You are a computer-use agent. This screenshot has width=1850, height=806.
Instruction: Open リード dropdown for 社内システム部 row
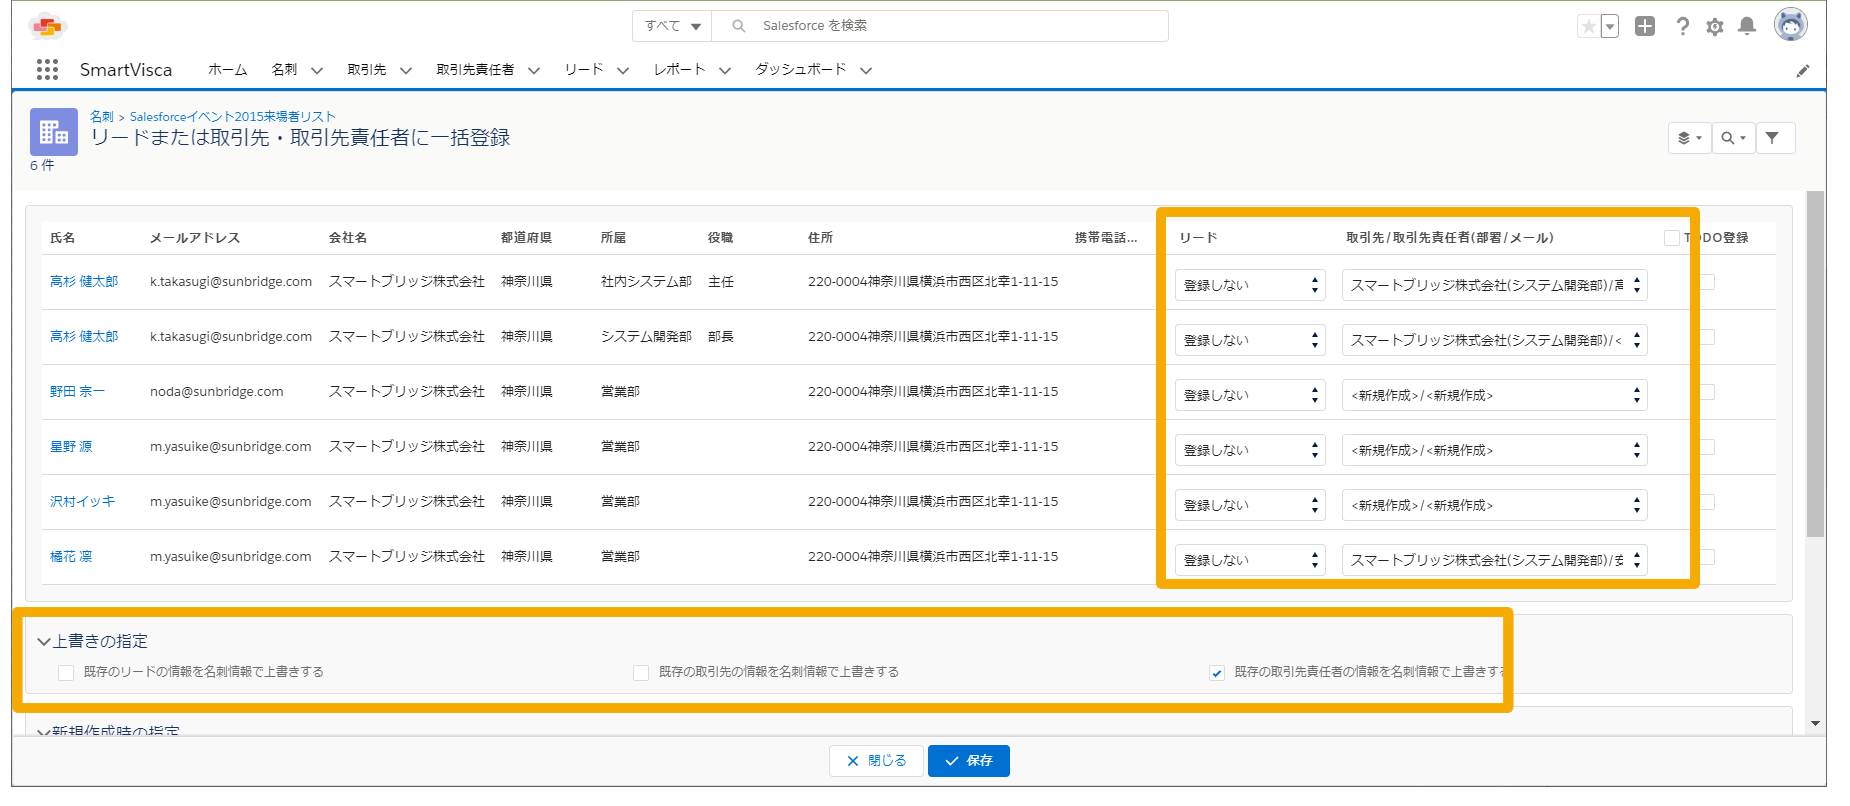point(1250,285)
